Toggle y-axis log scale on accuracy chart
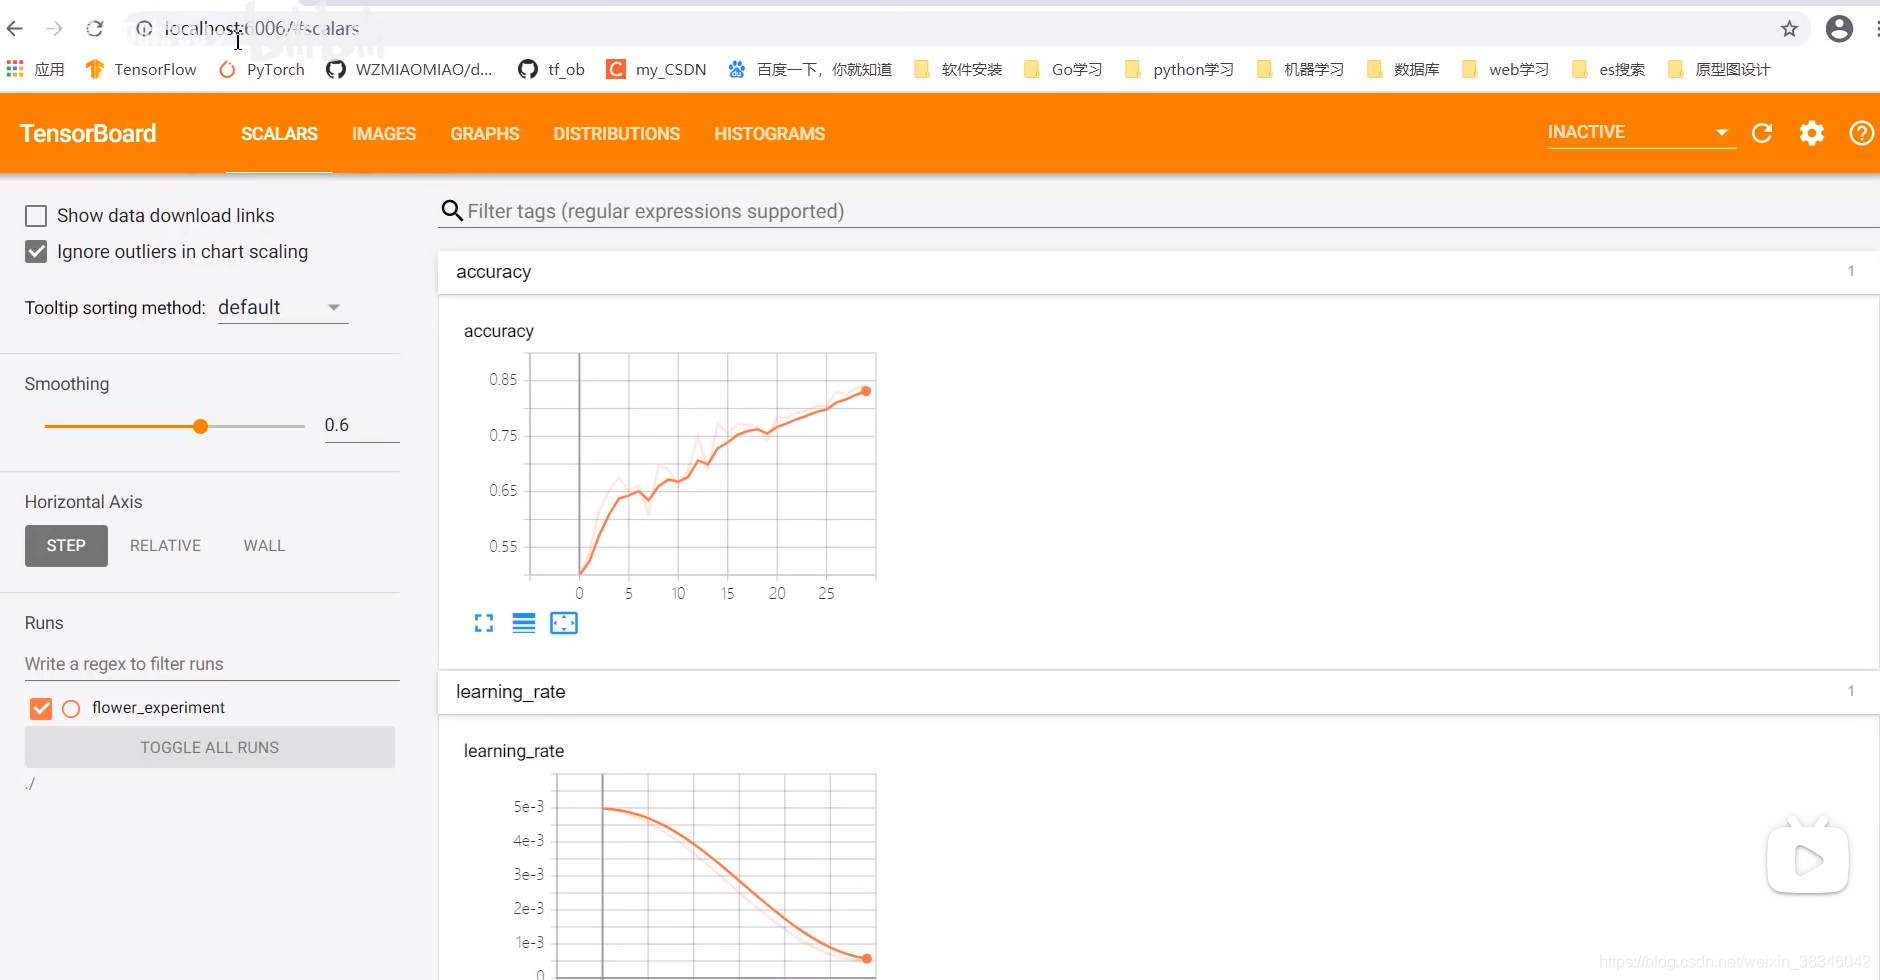1880x980 pixels. [524, 623]
